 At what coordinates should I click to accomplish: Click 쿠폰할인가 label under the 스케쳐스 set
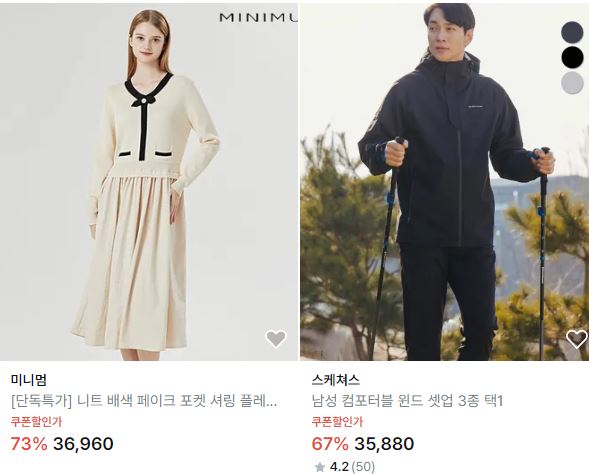click(x=337, y=421)
